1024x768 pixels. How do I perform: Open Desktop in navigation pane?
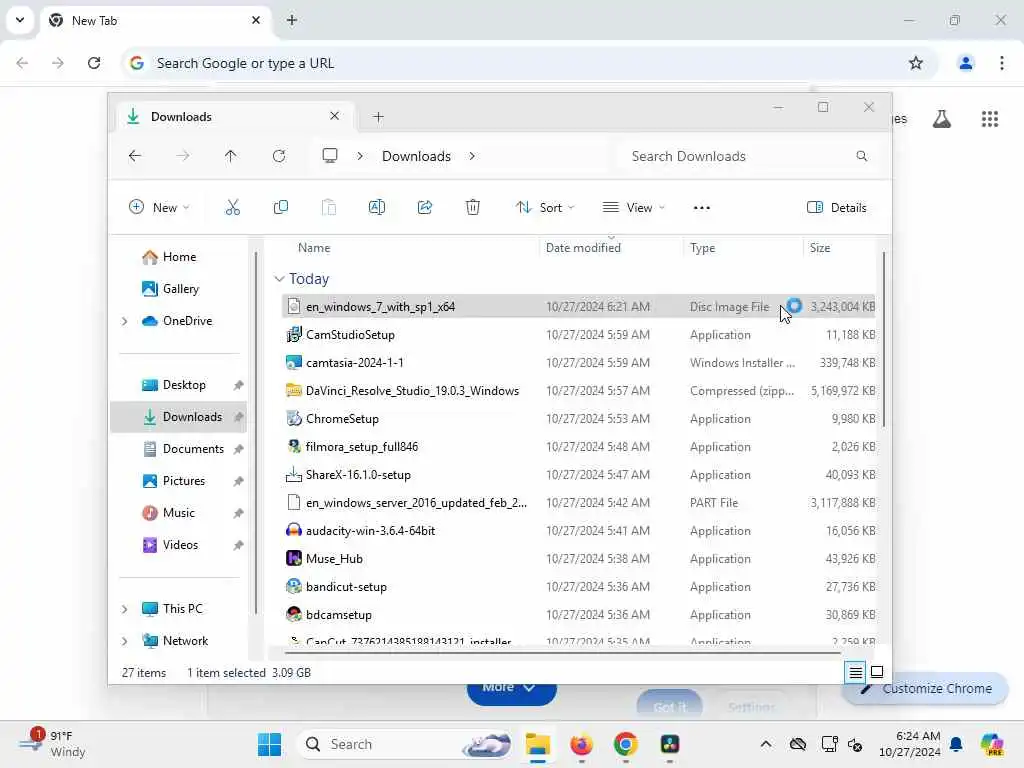pos(174,385)
